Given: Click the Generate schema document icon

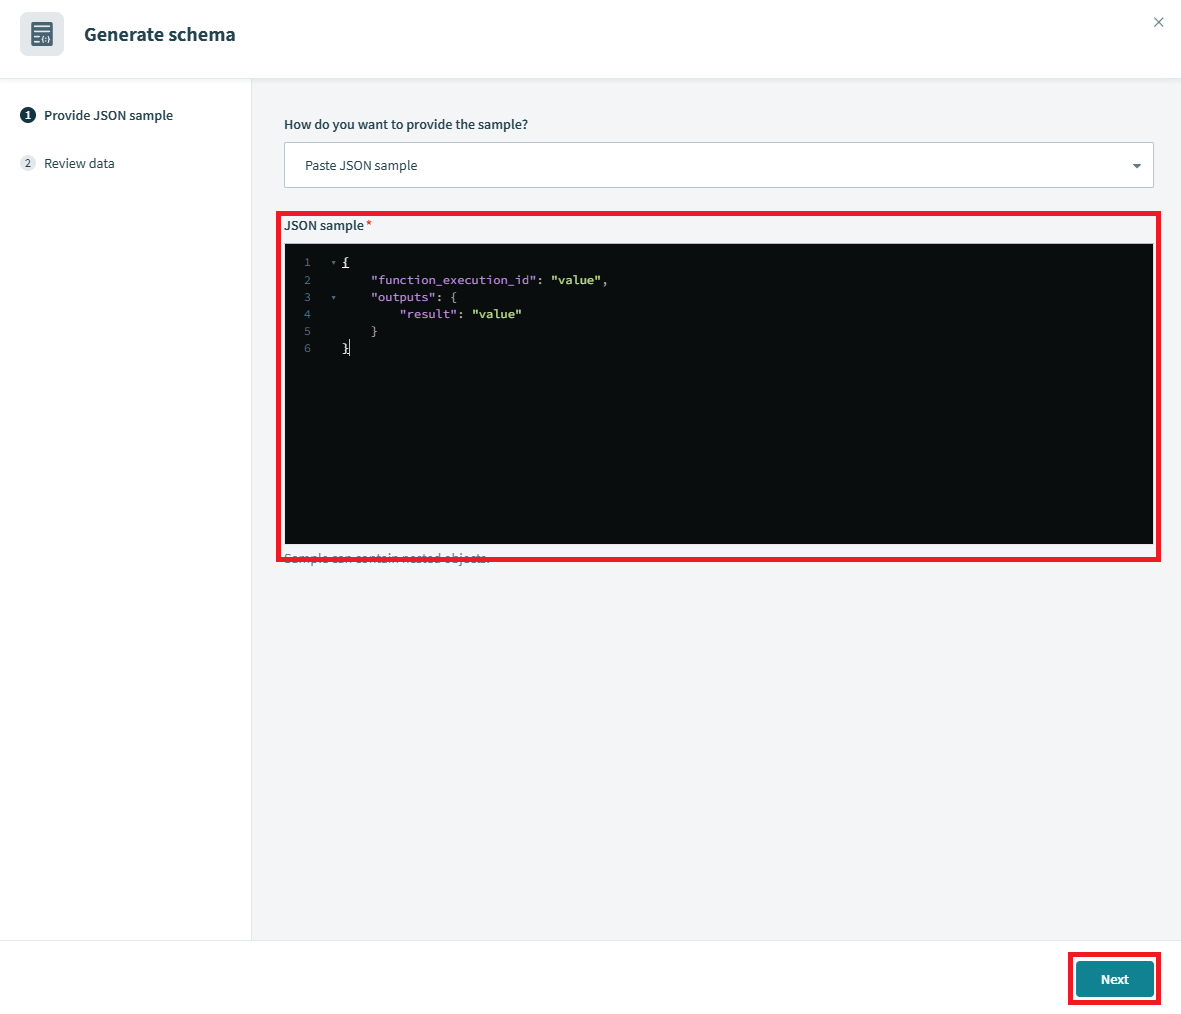Looking at the screenshot, I should (x=42, y=34).
